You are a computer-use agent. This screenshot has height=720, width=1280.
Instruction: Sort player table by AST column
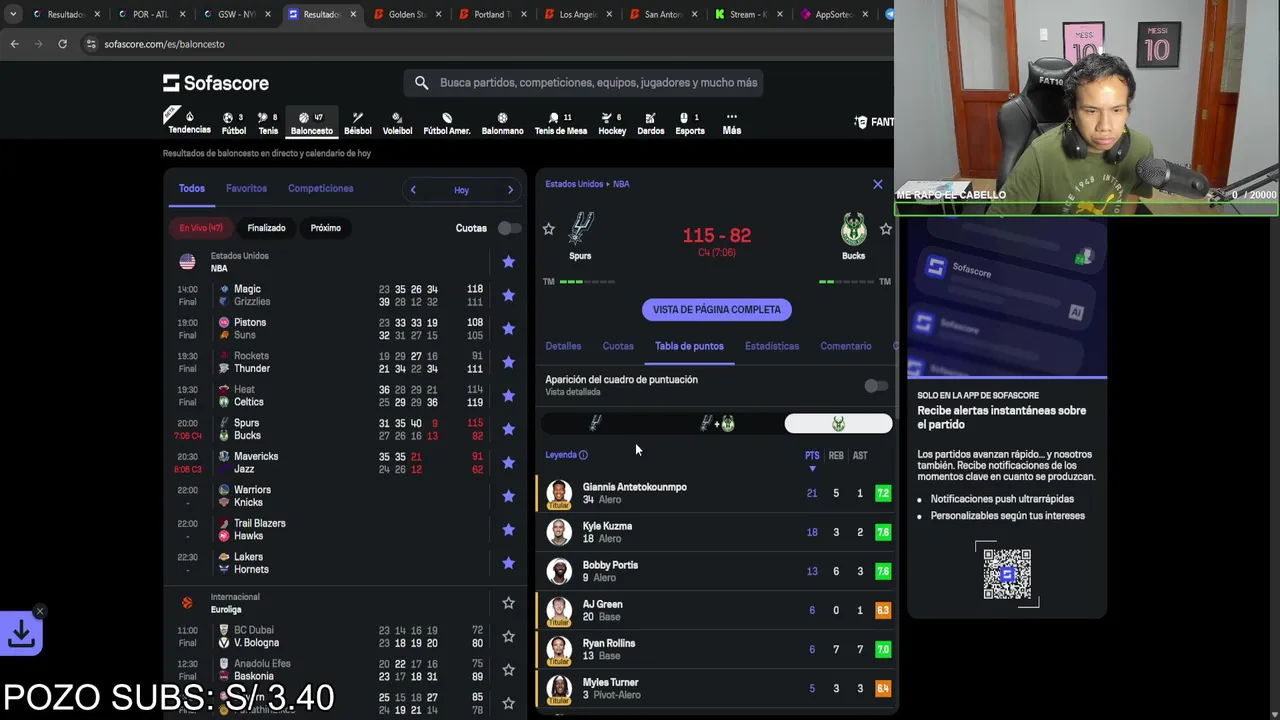tap(860, 456)
